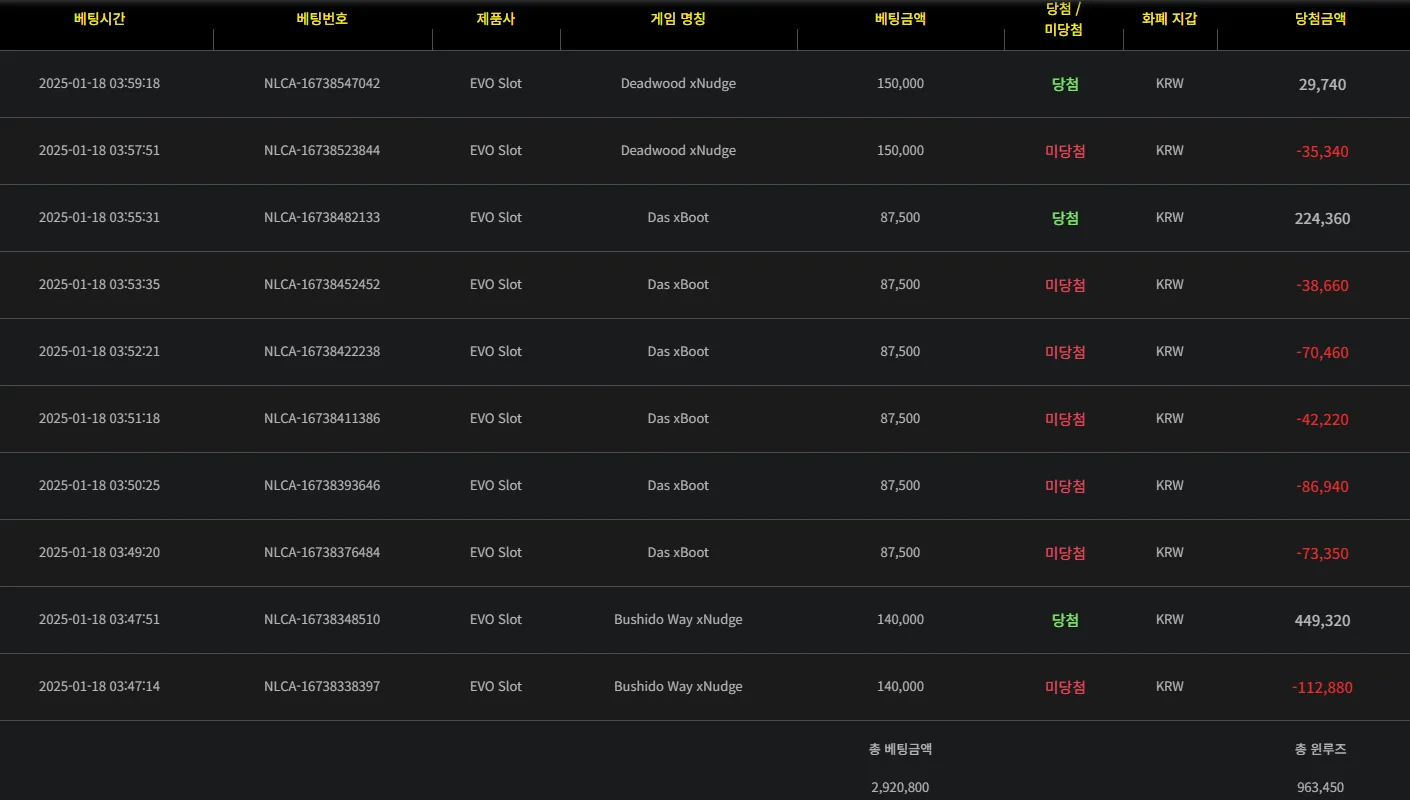Click loss amount -42,220
This screenshot has height=800, width=1410.
pos(1322,420)
